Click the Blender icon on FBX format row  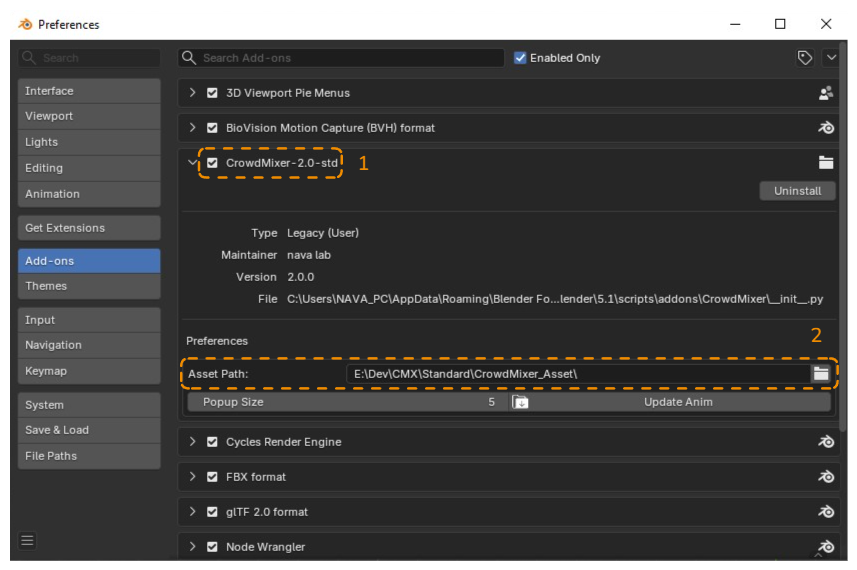[x=825, y=477]
